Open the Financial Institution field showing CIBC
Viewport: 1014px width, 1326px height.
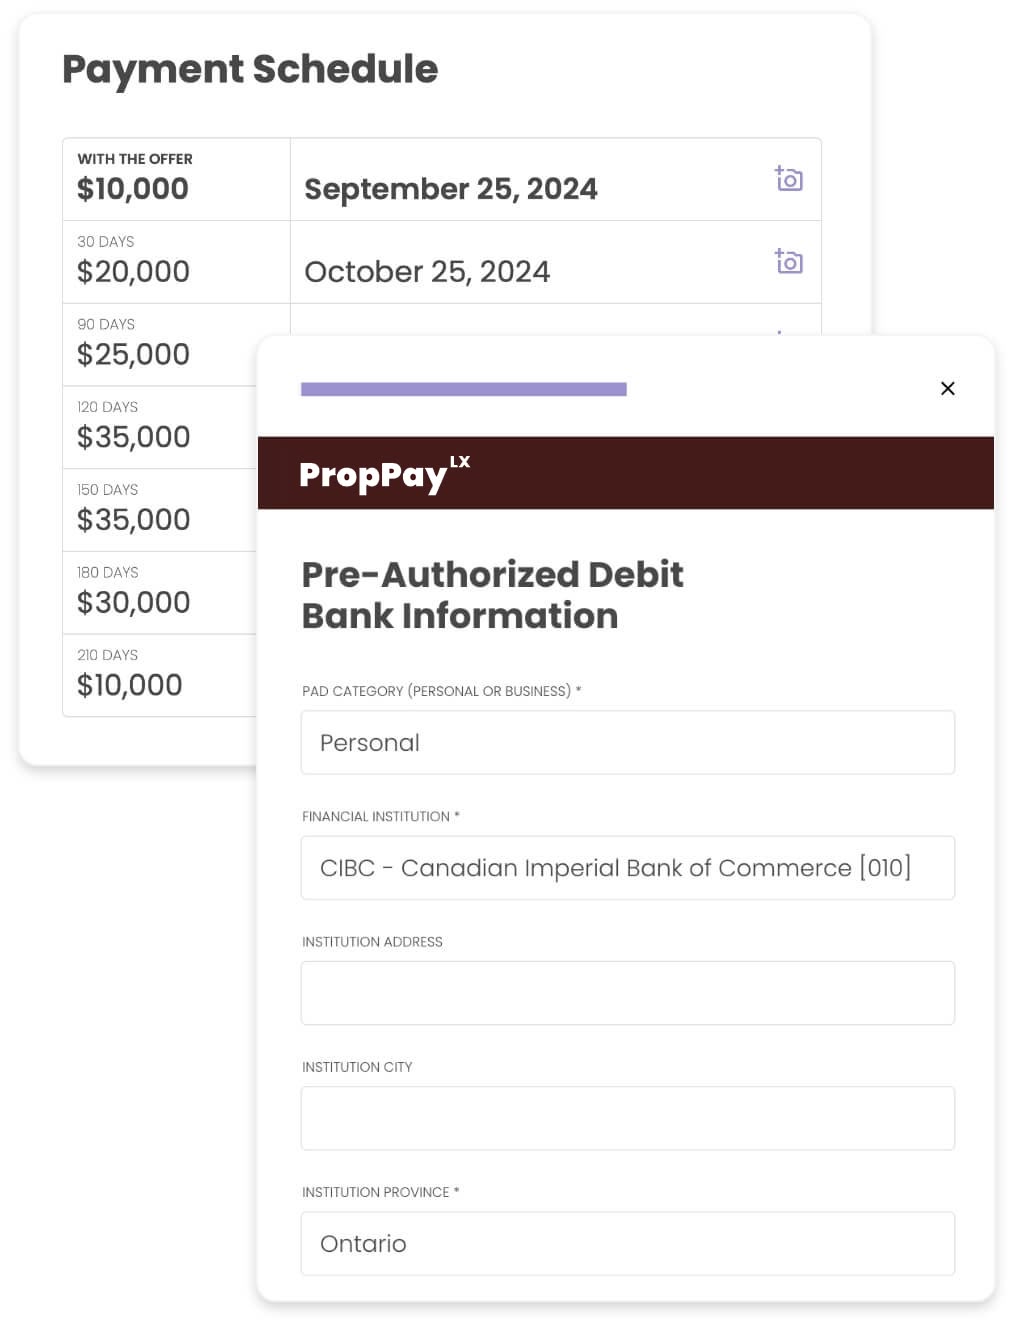[628, 867]
